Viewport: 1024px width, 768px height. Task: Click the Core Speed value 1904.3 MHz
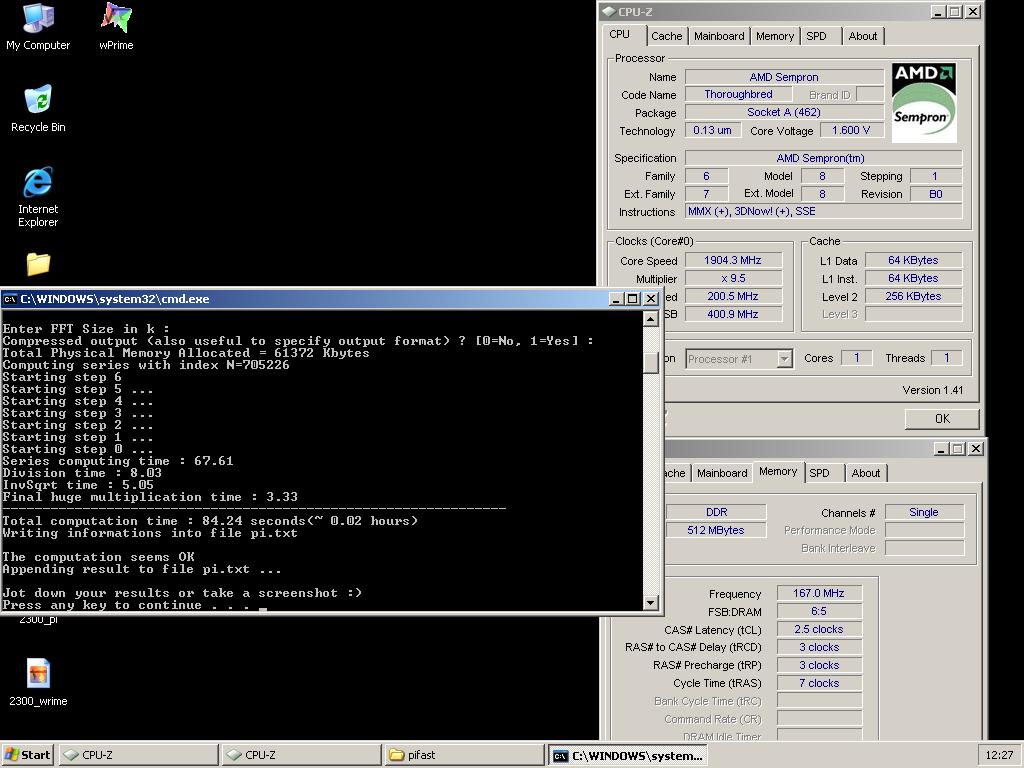pos(733,260)
